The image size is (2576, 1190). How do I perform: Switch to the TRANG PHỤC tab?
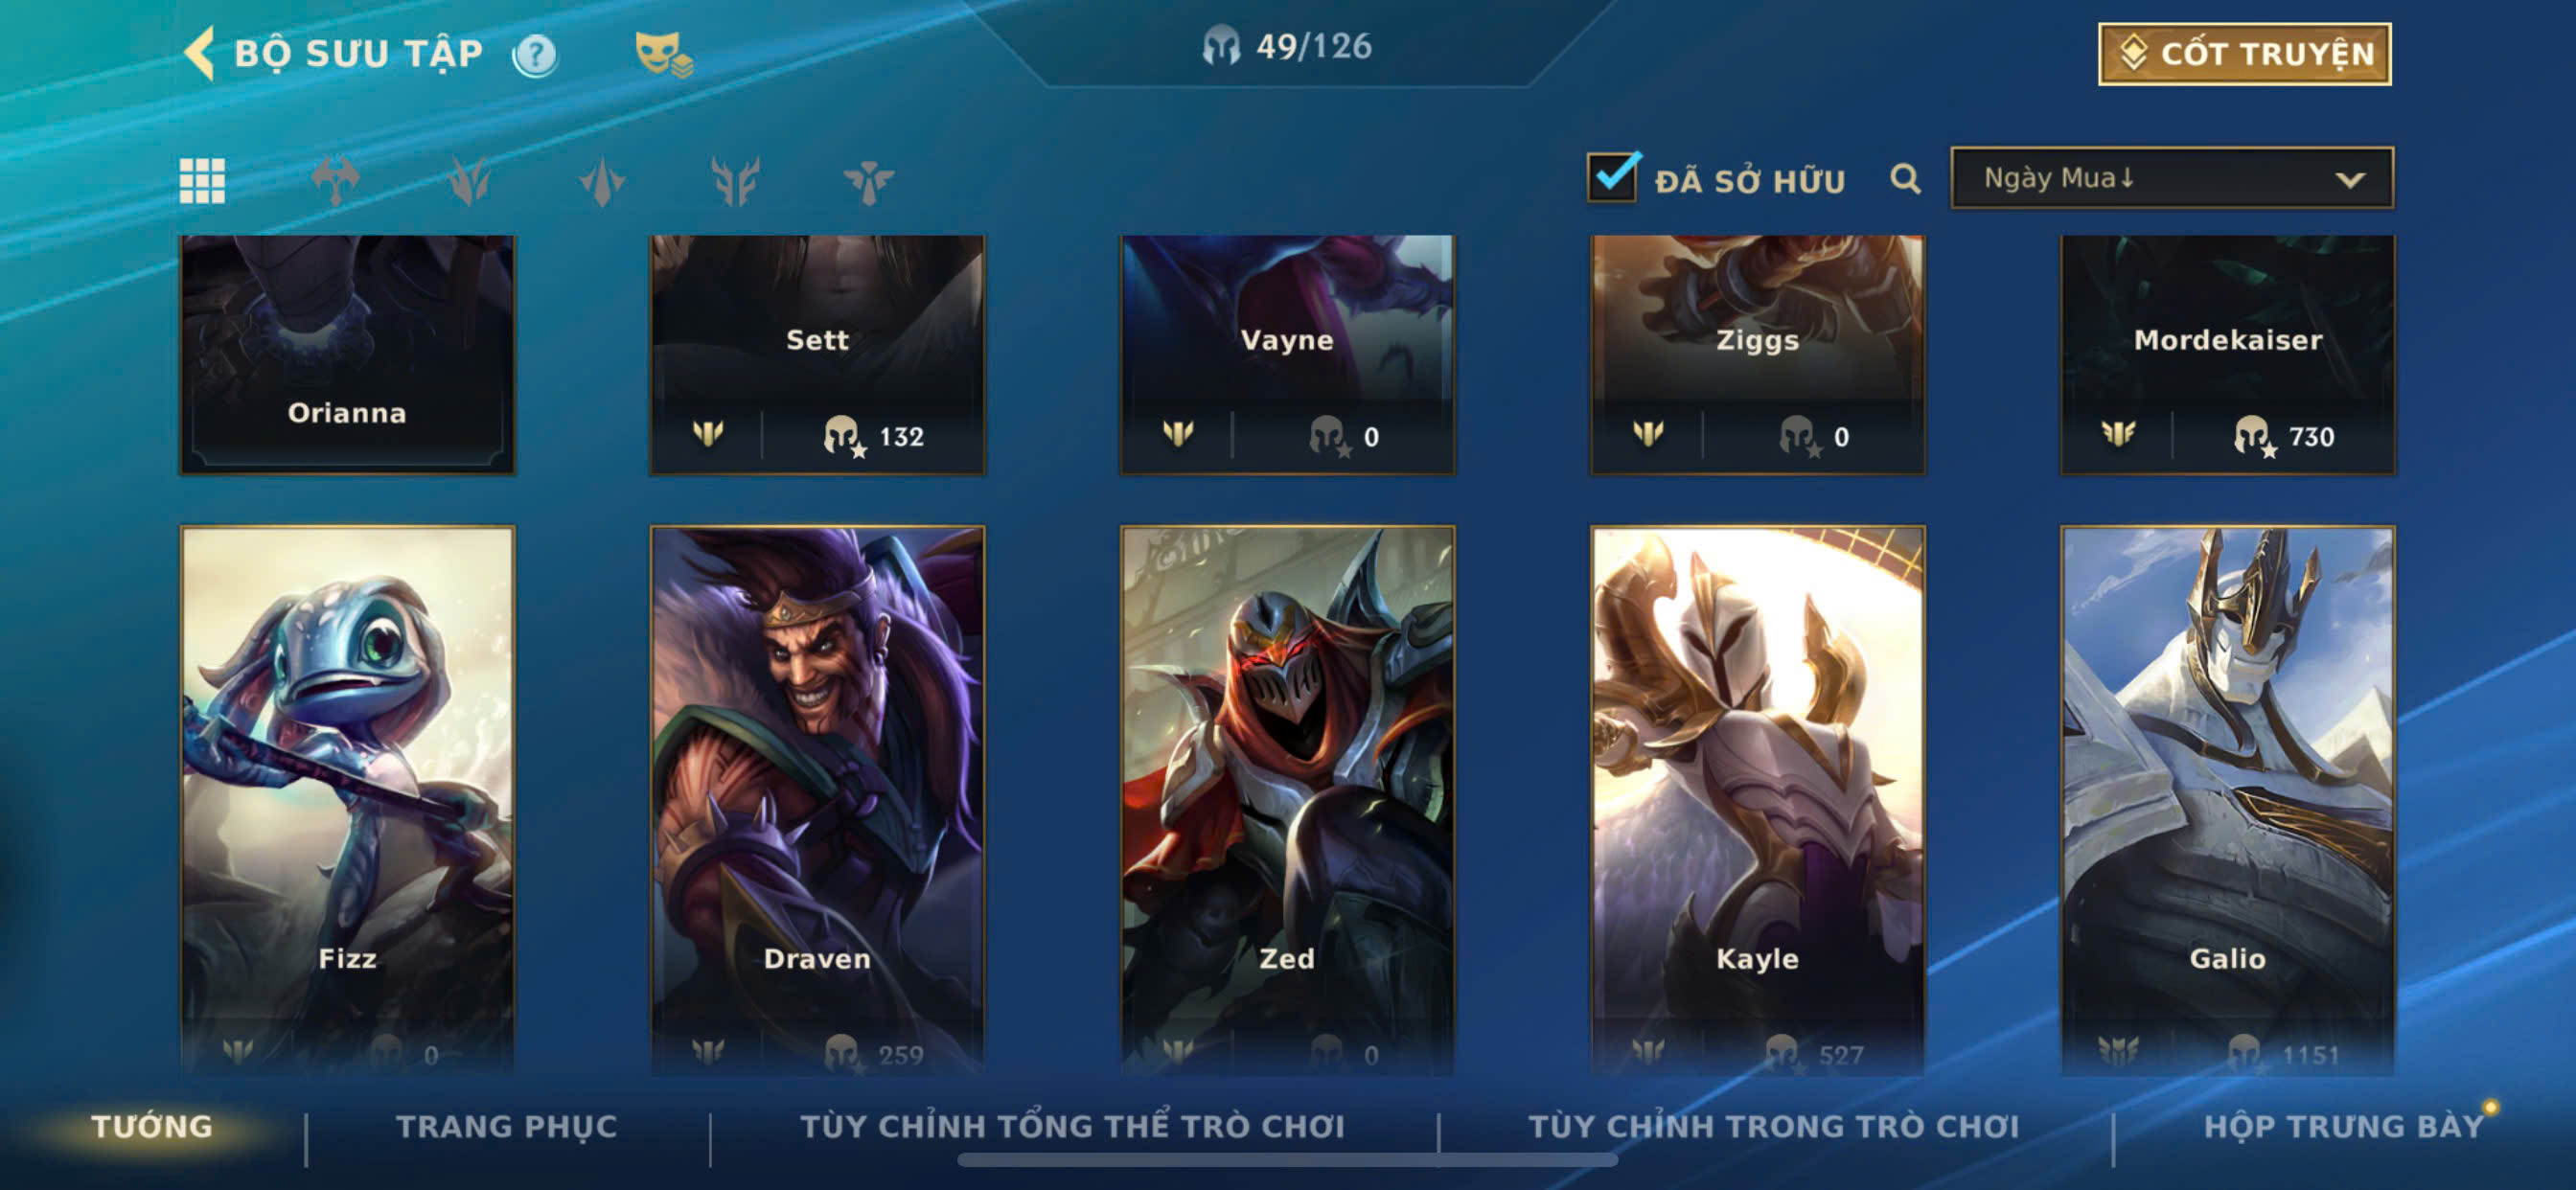507,1126
